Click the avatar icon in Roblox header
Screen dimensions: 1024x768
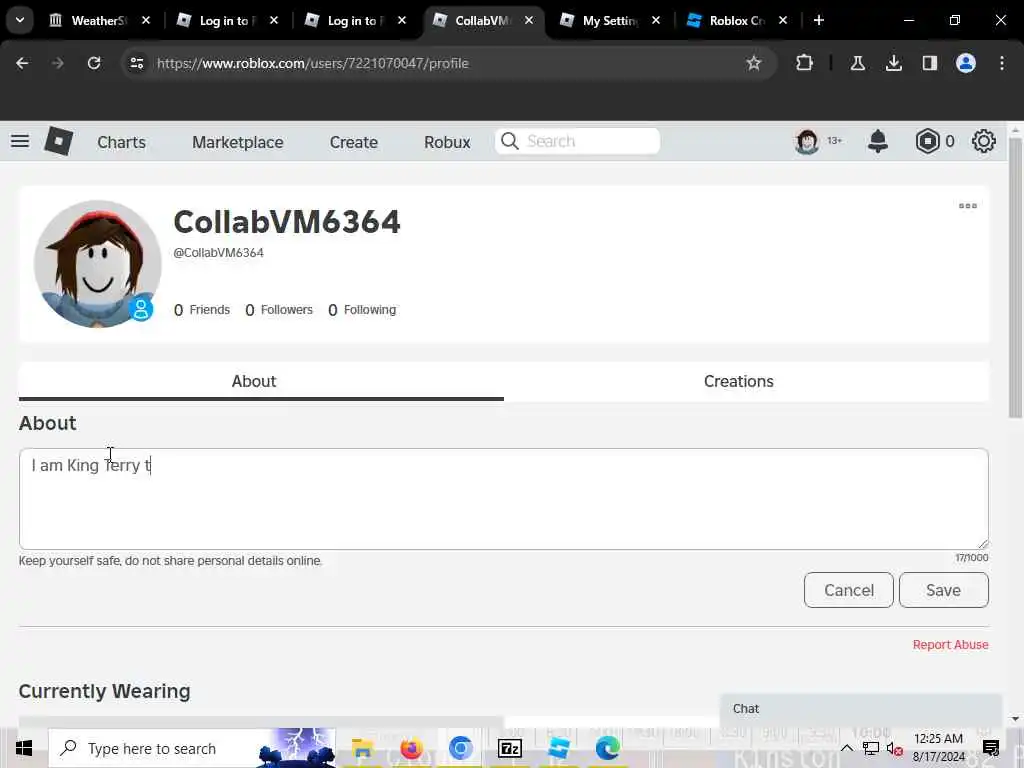807,141
